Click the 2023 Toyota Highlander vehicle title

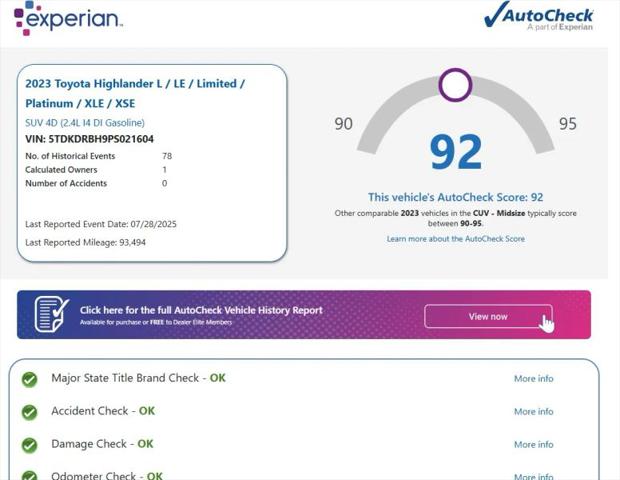[x=135, y=93]
